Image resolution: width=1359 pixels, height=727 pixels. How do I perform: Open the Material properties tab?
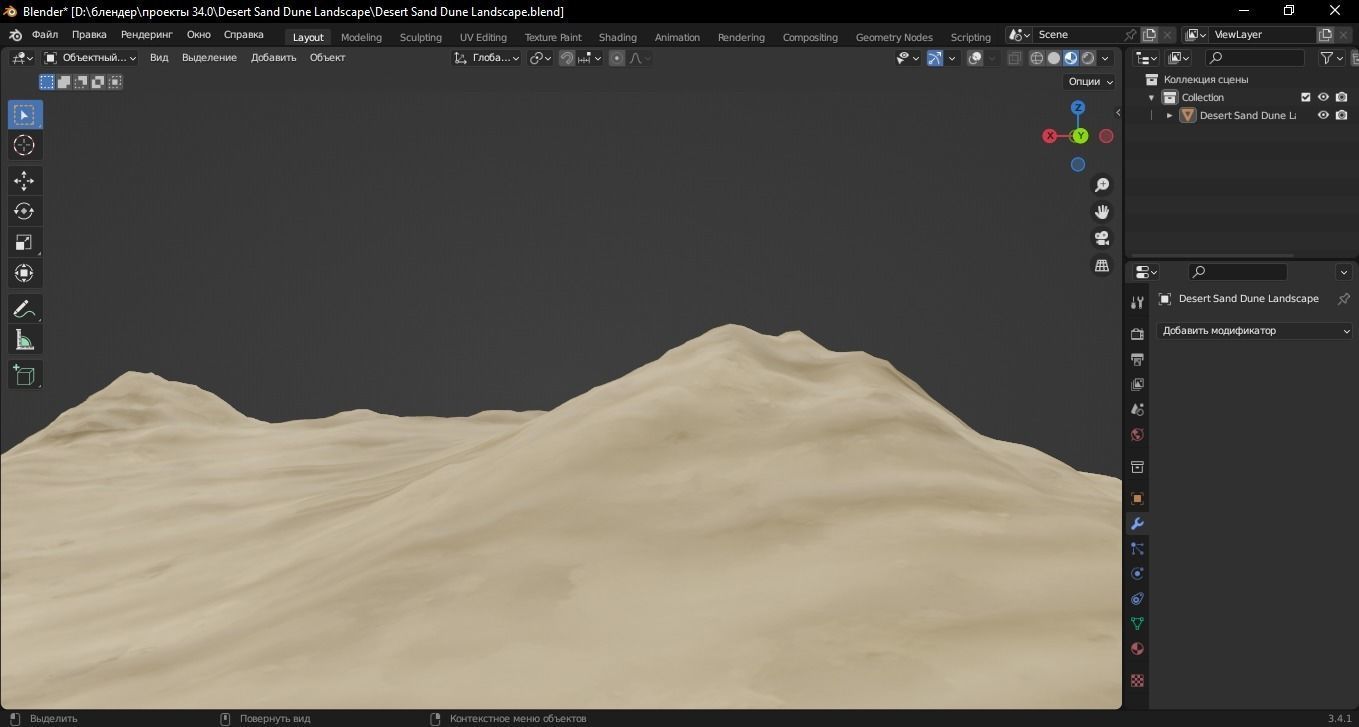click(x=1137, y=649)
